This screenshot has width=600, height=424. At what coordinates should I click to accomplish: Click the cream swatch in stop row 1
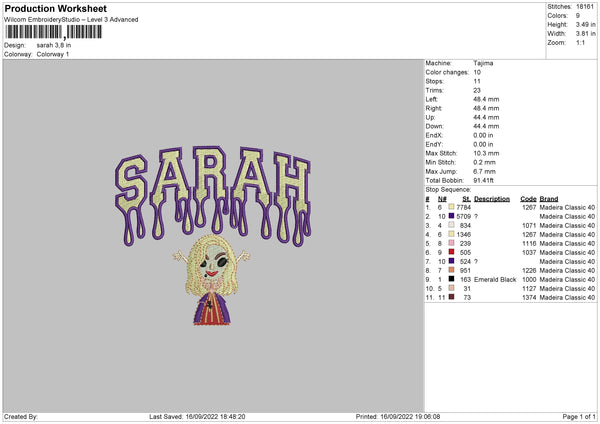point(452,207)
